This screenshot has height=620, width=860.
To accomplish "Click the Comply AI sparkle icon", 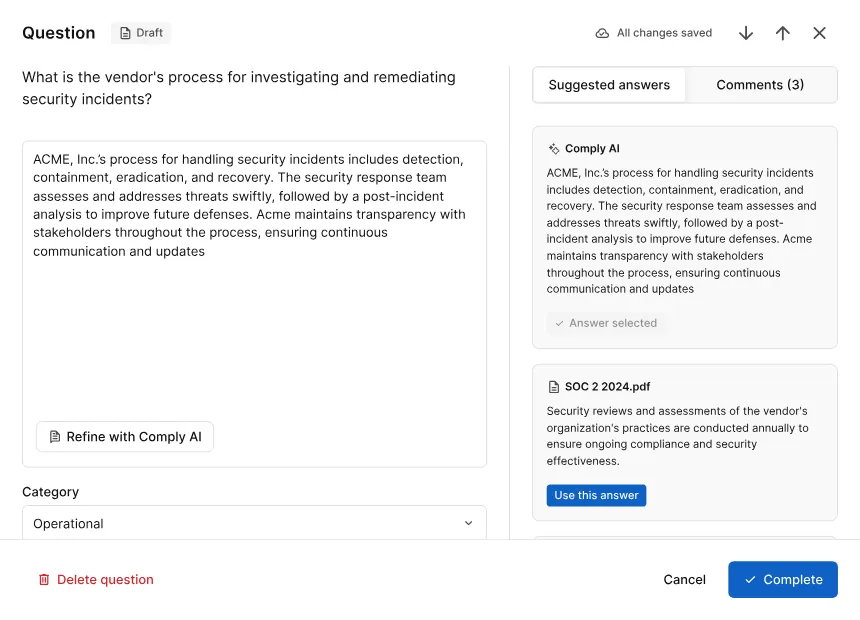I will click(x=554, y=149).
